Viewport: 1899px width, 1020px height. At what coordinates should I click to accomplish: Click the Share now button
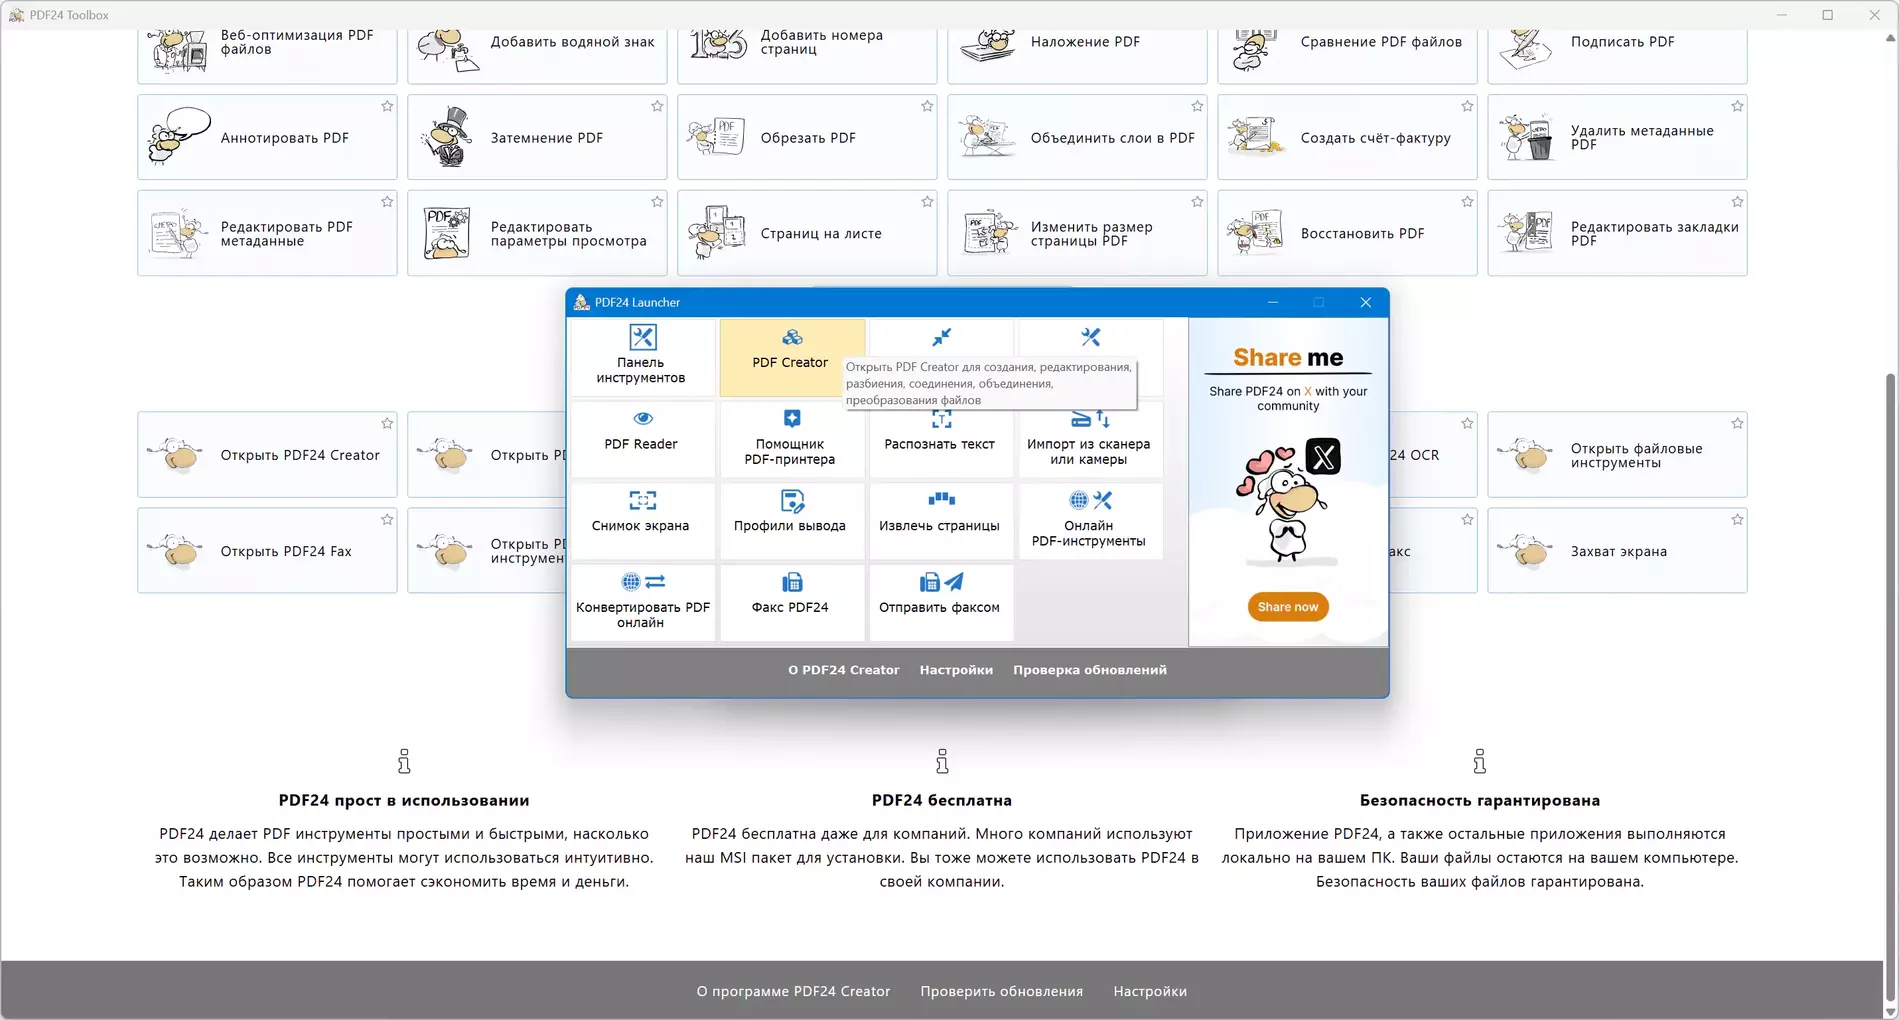tap(1288, 607)
